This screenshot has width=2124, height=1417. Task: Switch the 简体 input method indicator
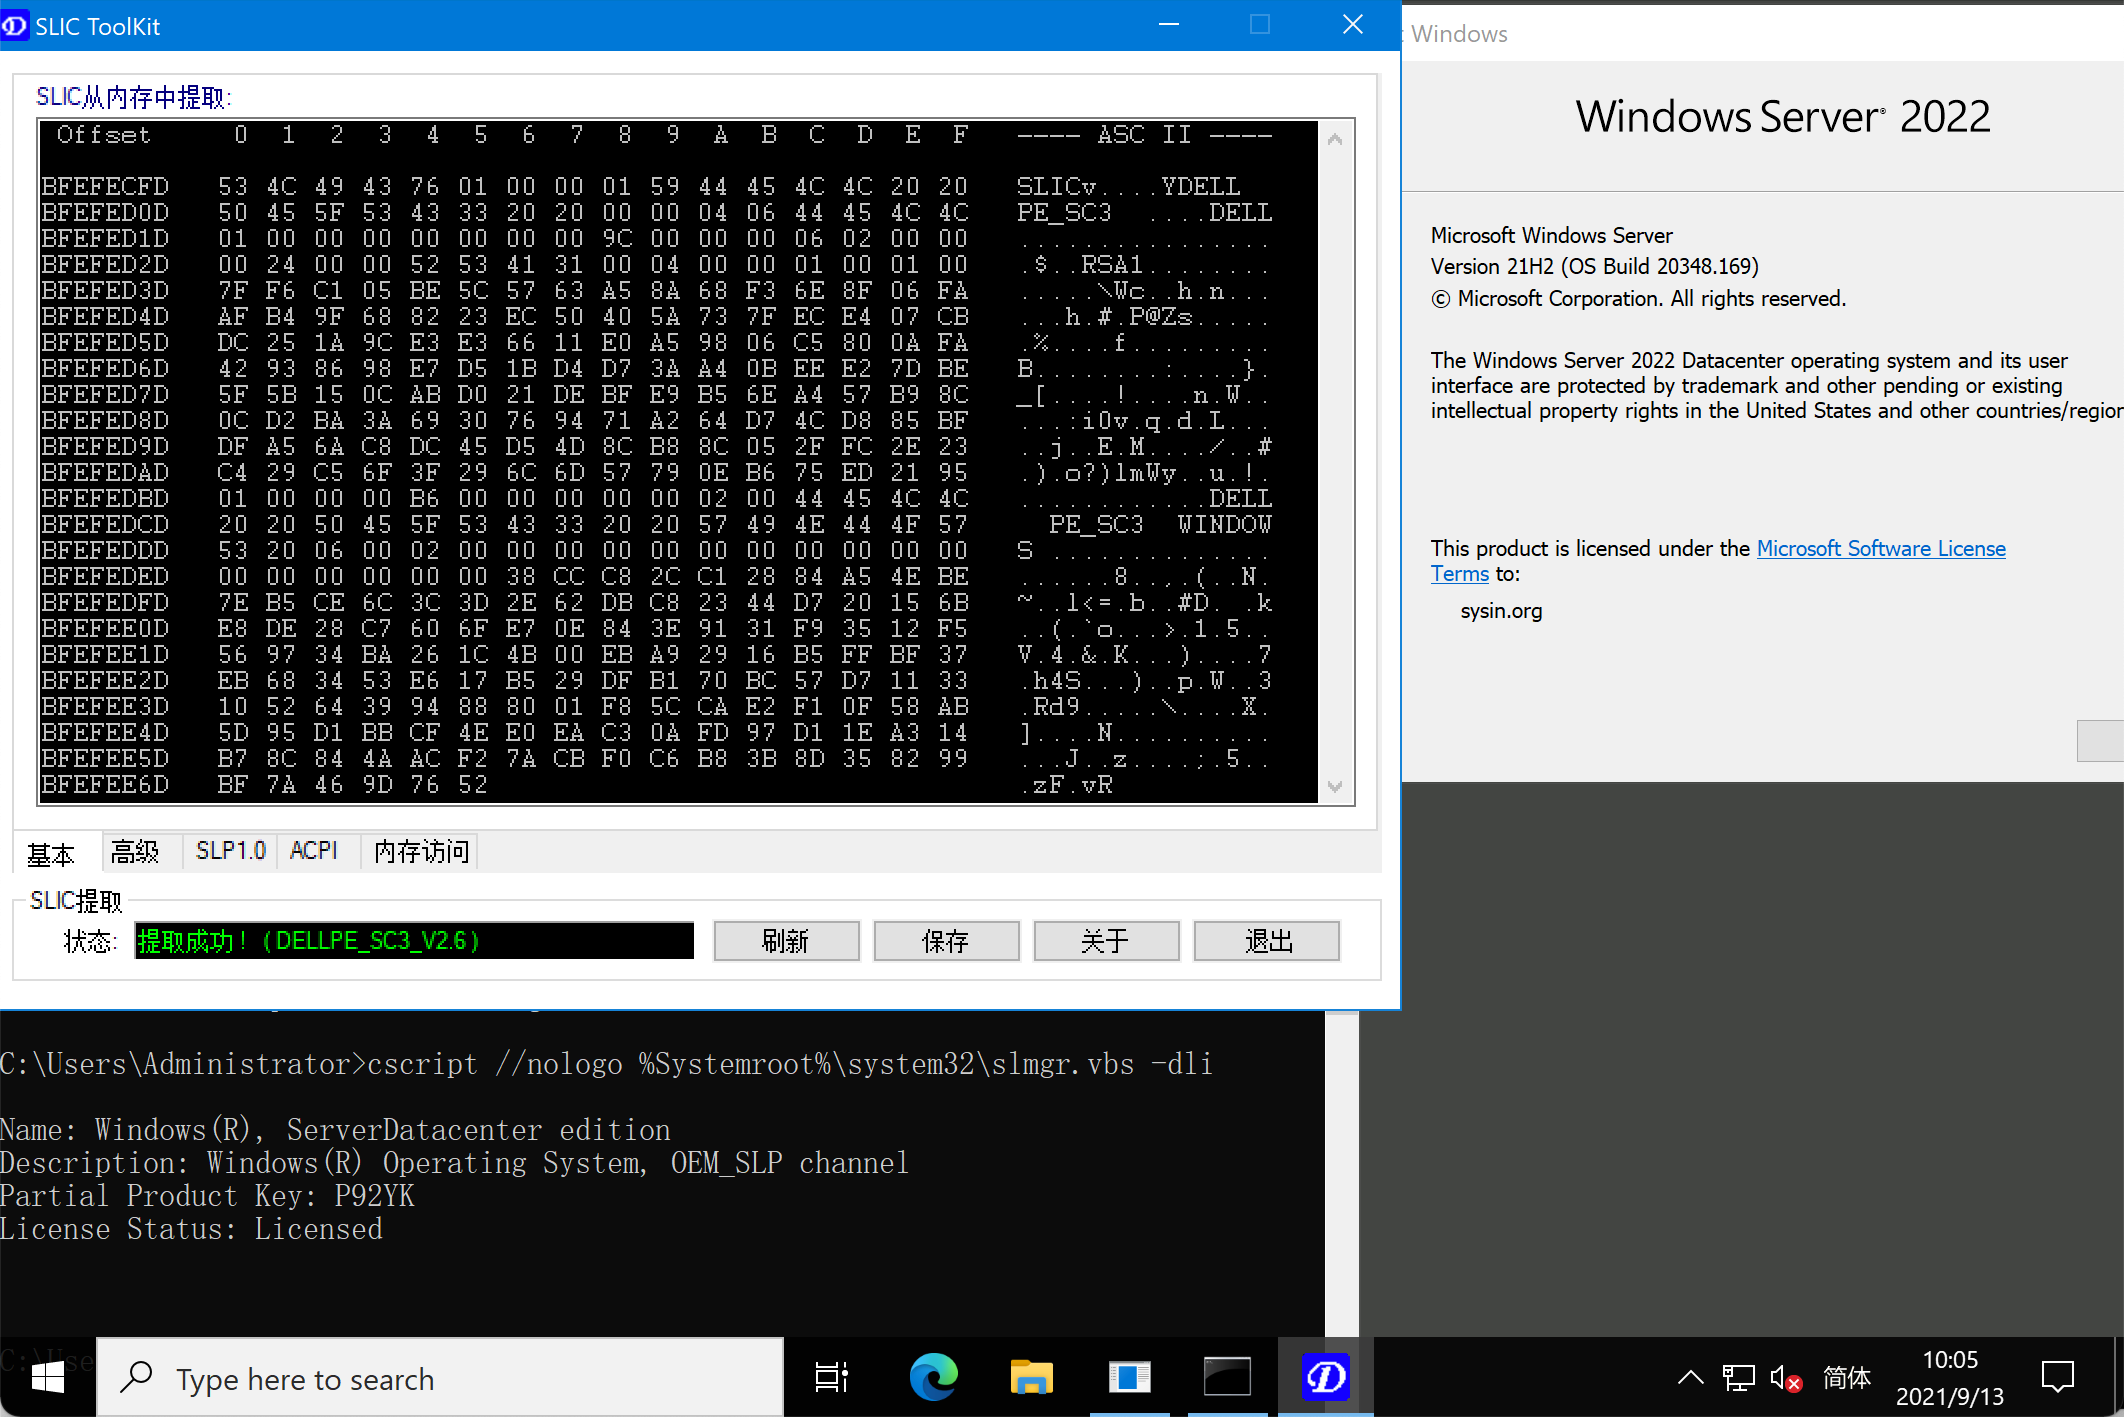click(x=1846, y=1378)
